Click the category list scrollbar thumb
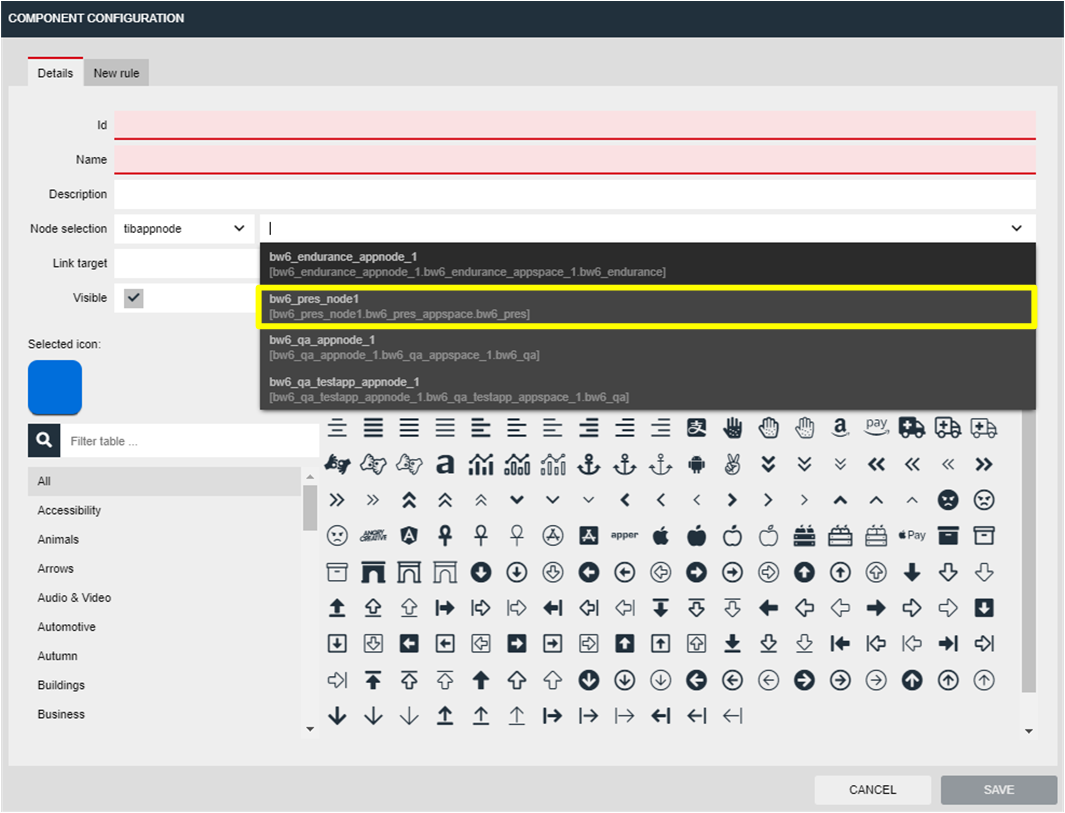The image size is (1065, 813). point(310,507)
